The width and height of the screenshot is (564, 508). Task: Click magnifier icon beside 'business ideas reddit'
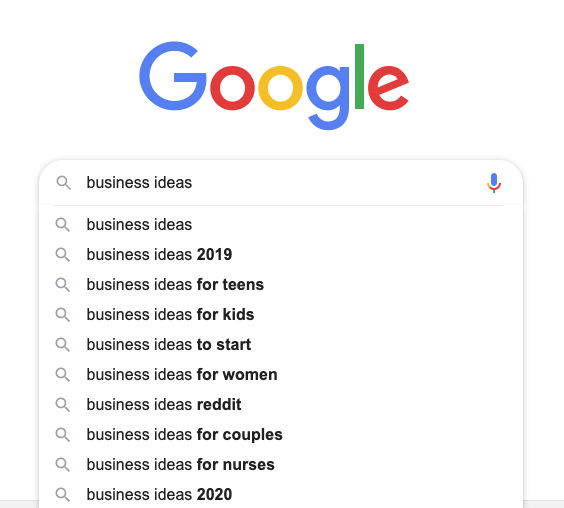click(63, 404)
